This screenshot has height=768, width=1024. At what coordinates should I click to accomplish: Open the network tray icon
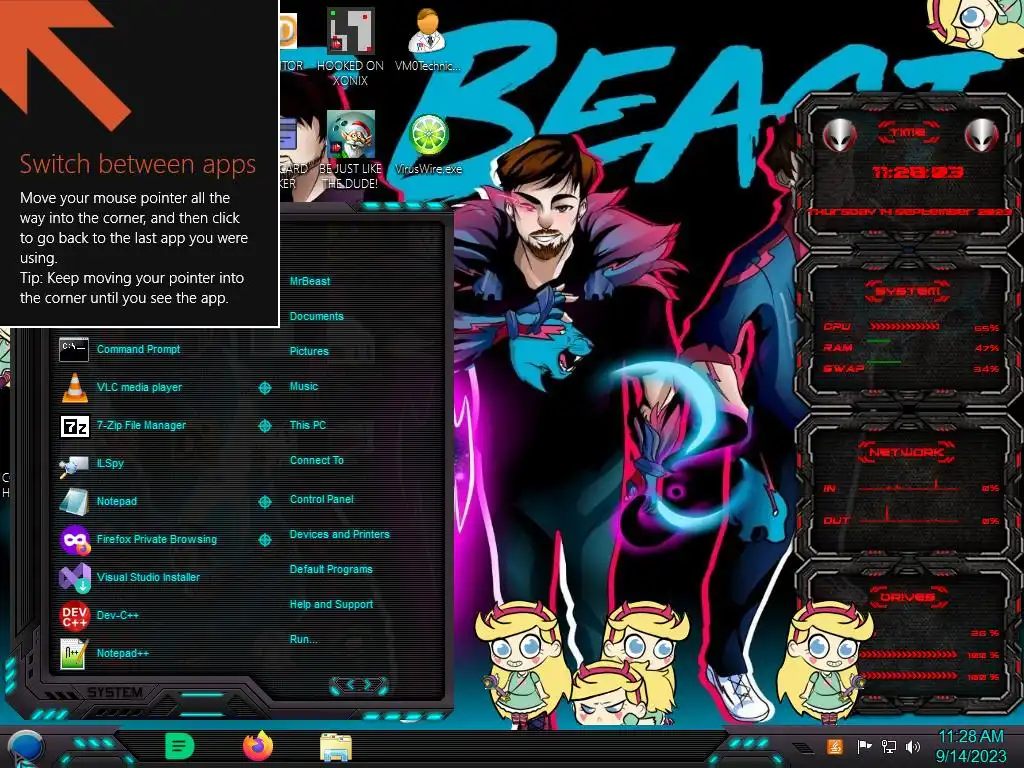tap(888, 746)
